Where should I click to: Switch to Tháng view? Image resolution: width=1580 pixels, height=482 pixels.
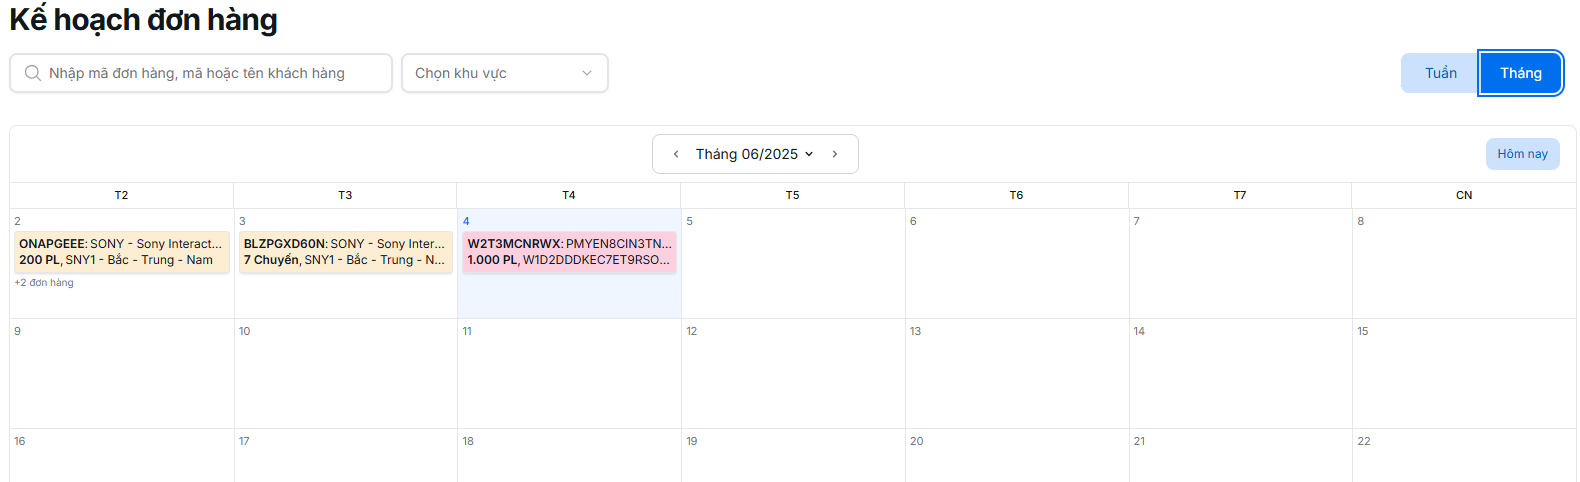click(1520, 73)
